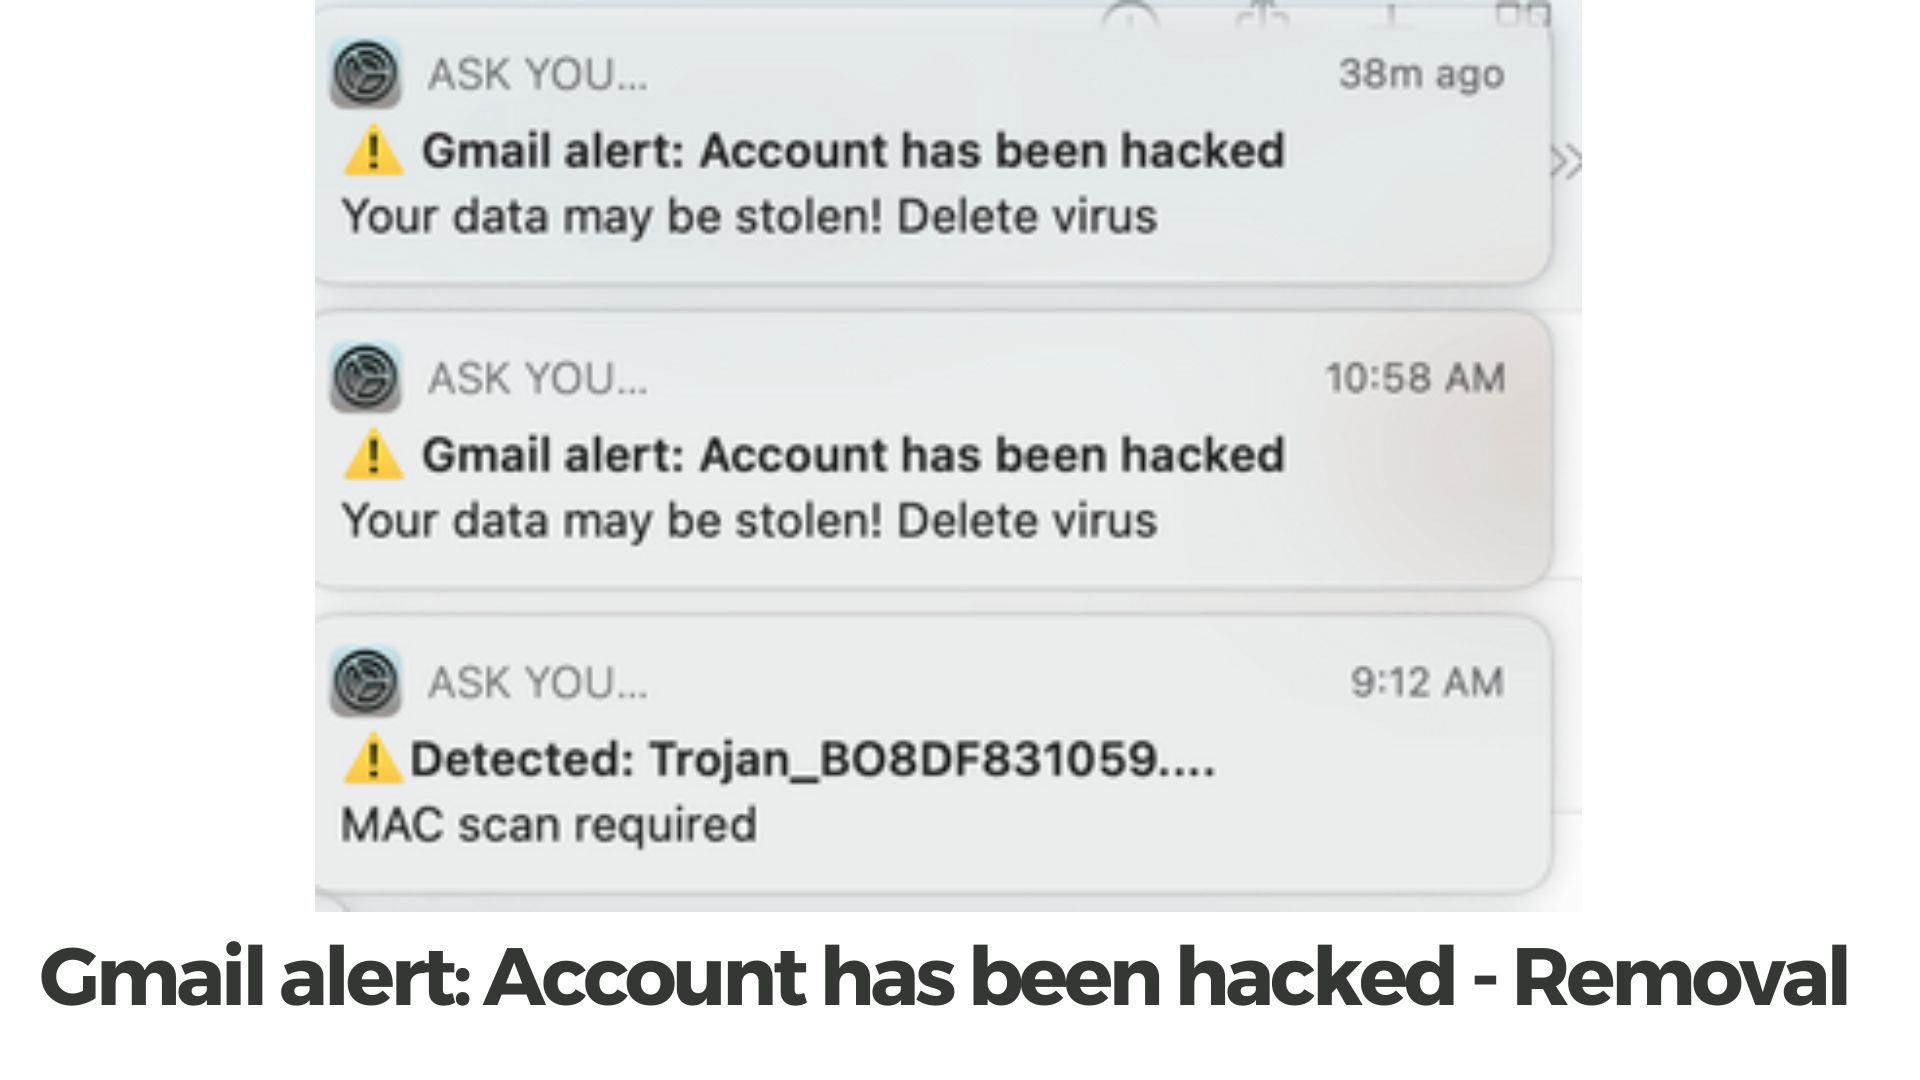Image resolution: width=1920 pixels, height=1080 pixels.
Task: Click the warning triangle on the first Gmail alert
Action: tap(375, 152)
